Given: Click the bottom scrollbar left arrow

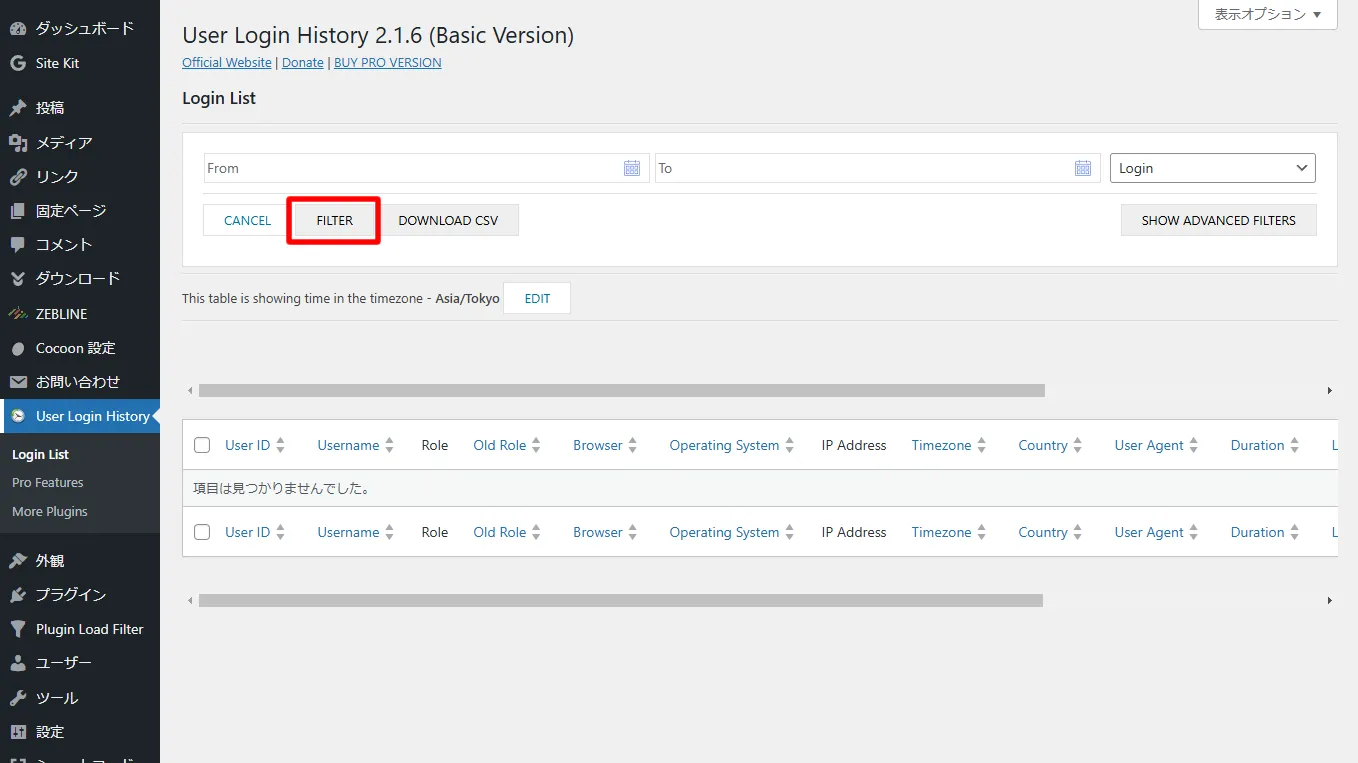Looking at the screenshot, I should 190,601.
